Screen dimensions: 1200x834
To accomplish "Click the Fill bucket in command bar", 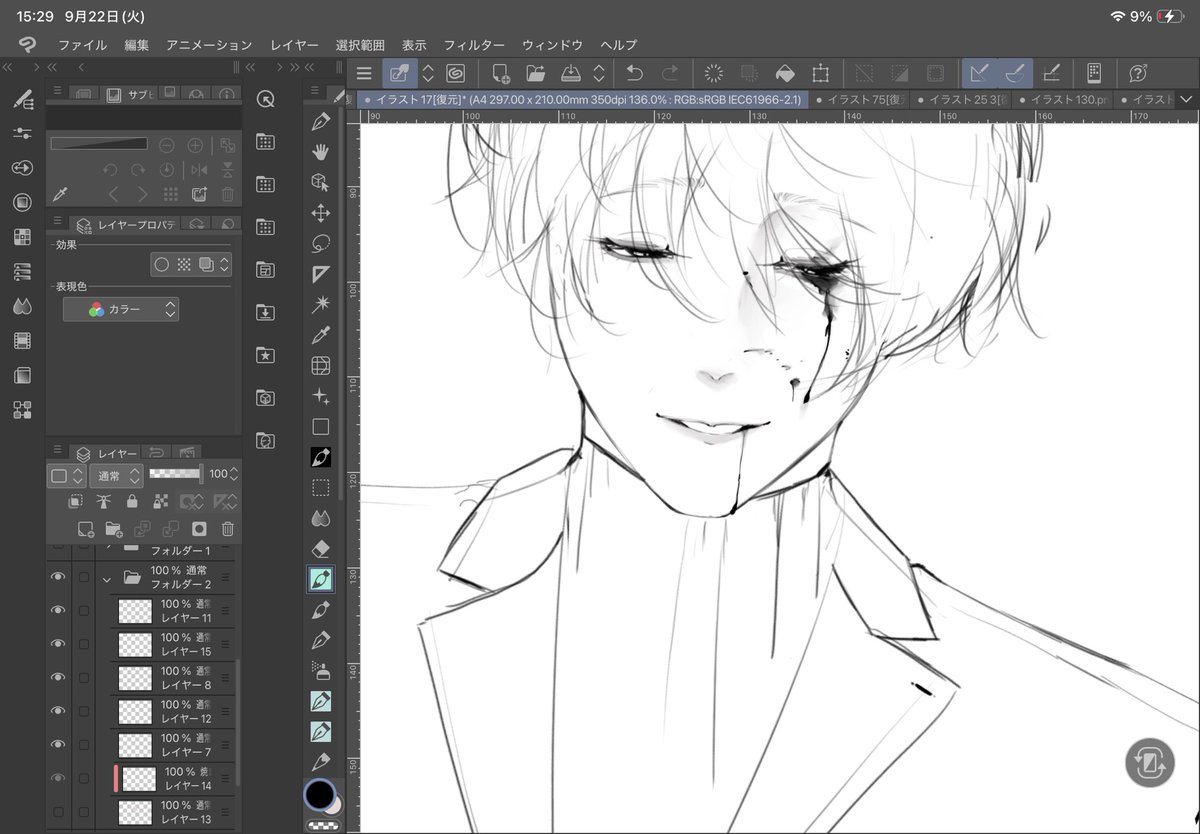I will 785,73.
